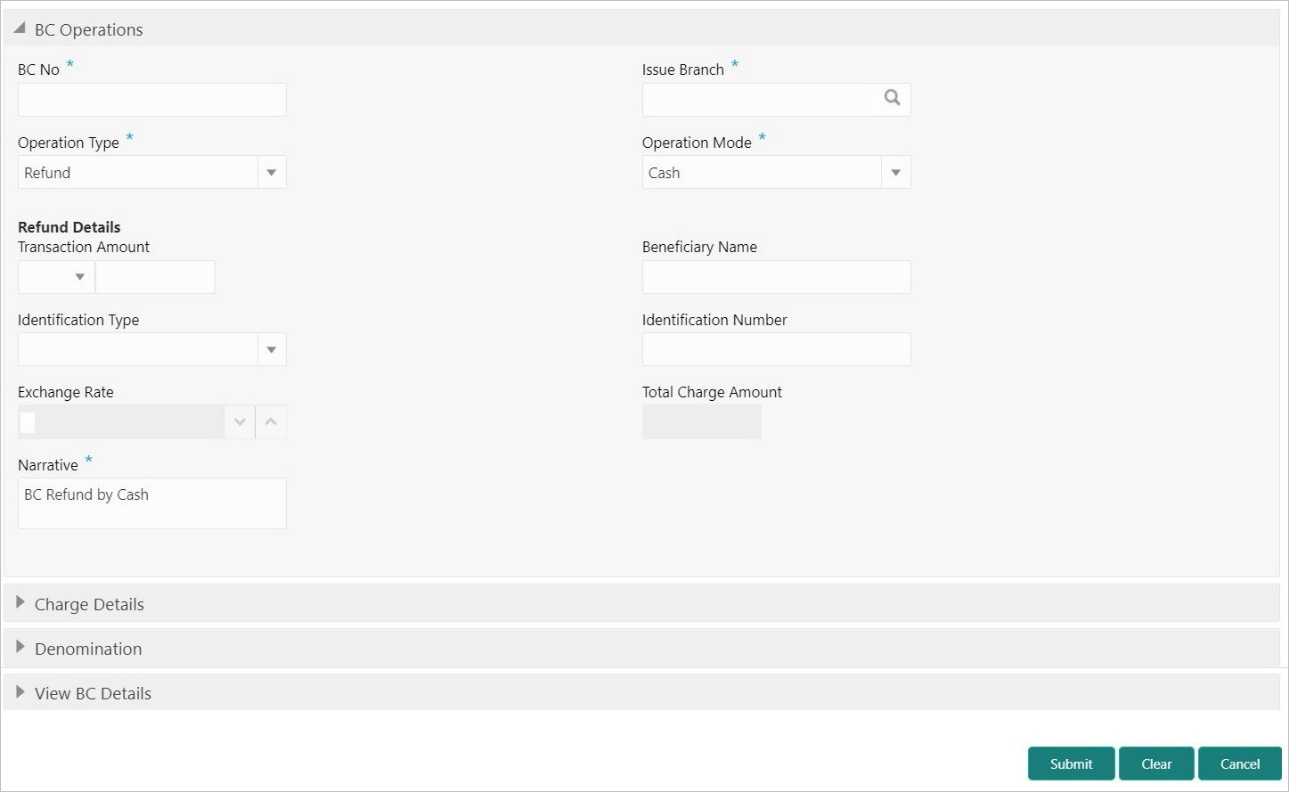The height and width of the screenshot is (792, 1289).
Task: Expand the Denomination section
Action: (20, 647)
